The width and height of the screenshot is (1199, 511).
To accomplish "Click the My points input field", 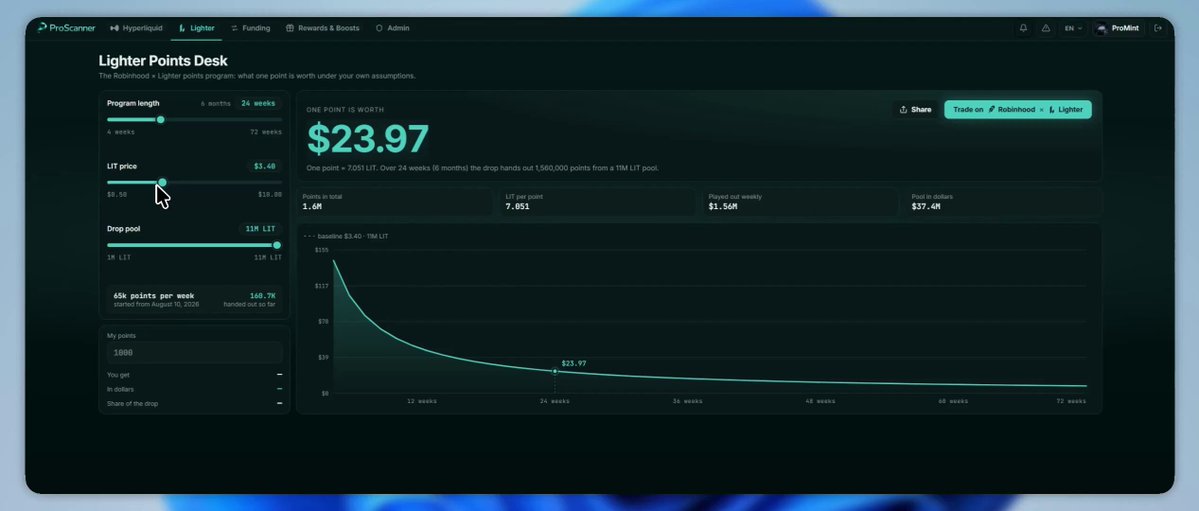I will (195, 353).
